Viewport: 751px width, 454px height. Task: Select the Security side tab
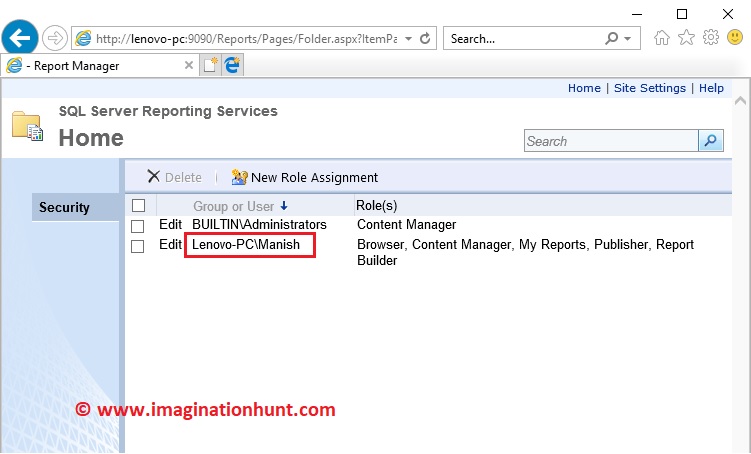76,207
